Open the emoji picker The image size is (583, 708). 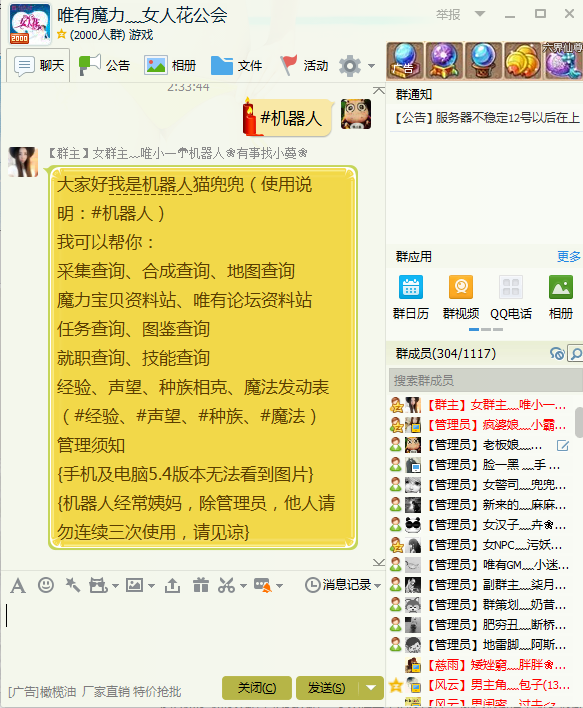point(46,585)
